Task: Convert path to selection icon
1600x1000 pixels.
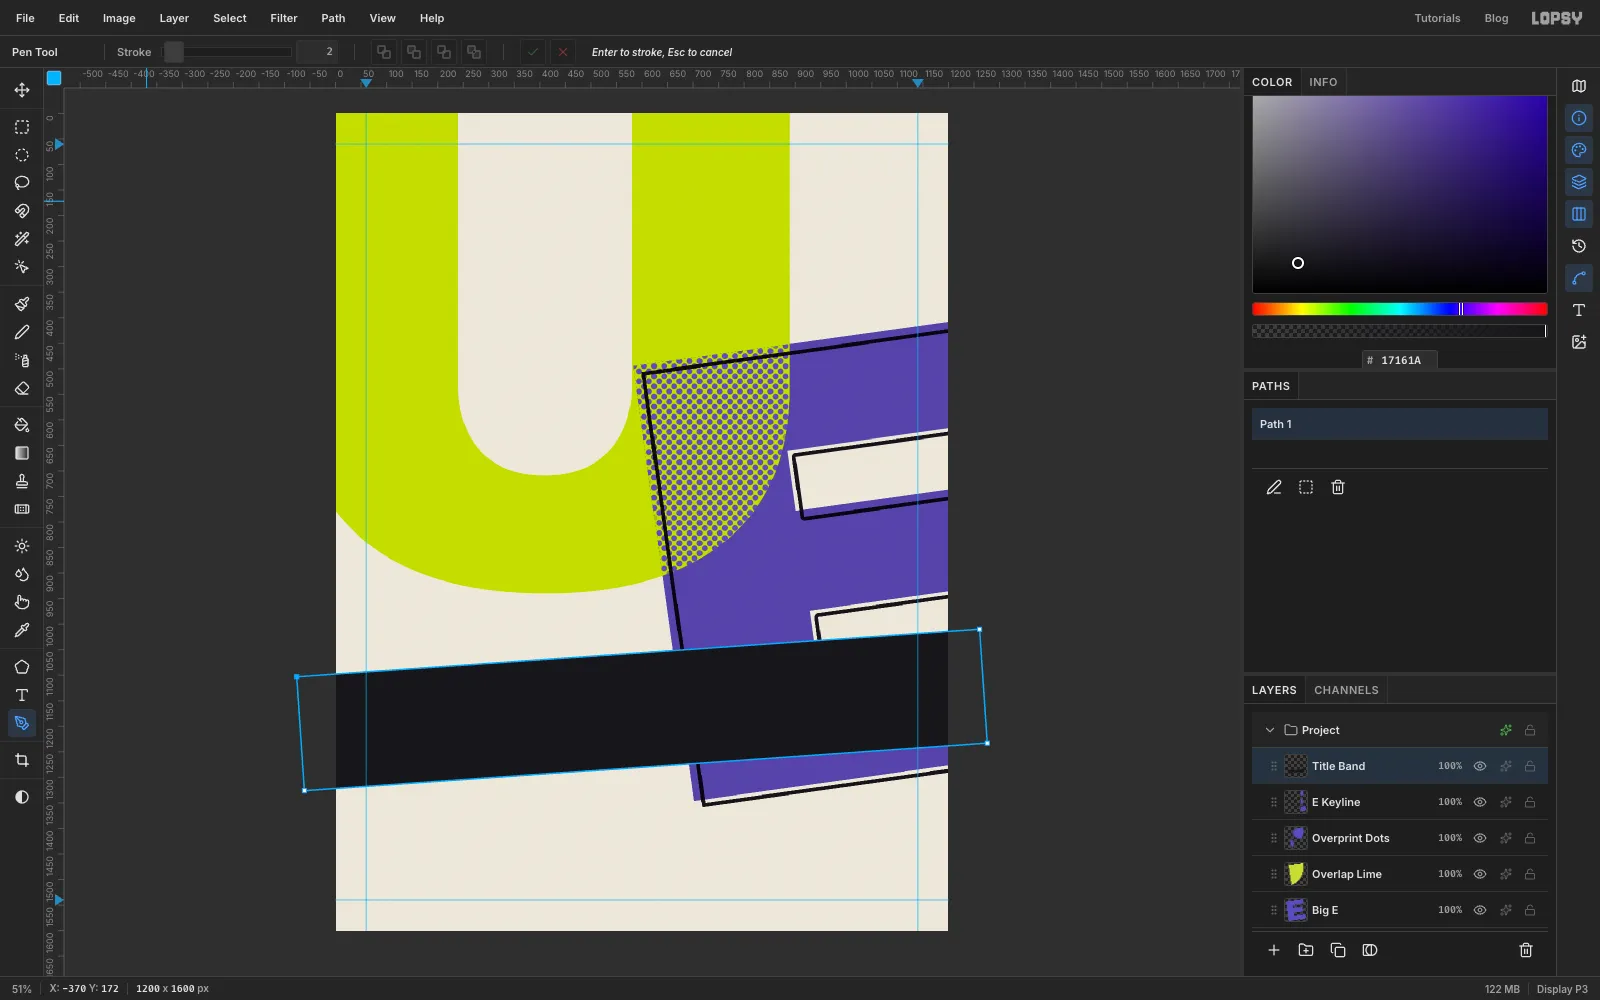Action: click(x=1306, y=487)
